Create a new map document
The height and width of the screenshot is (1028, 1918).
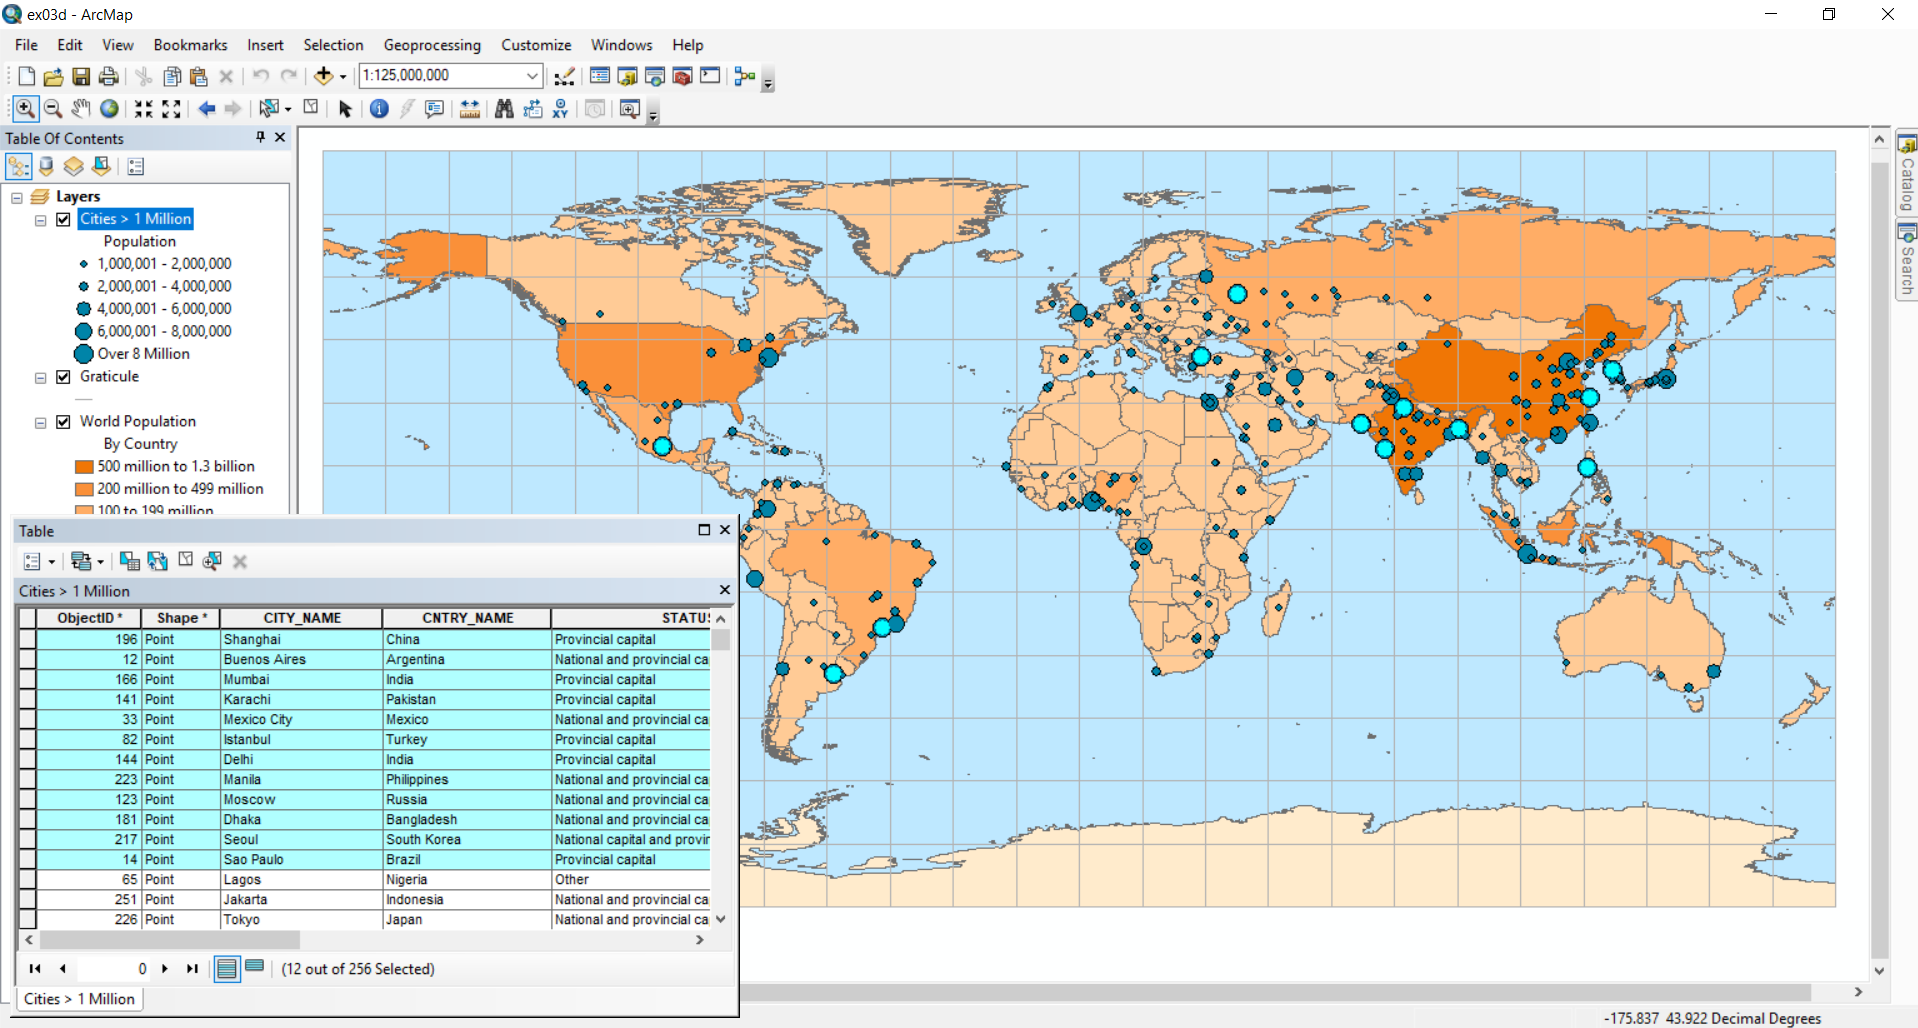pyautogui.click(x=27, y=76)
